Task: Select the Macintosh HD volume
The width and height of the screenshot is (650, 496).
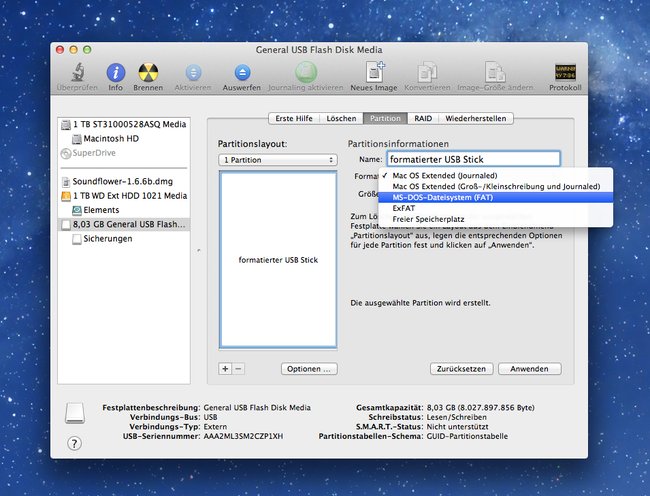Action: 124,139
